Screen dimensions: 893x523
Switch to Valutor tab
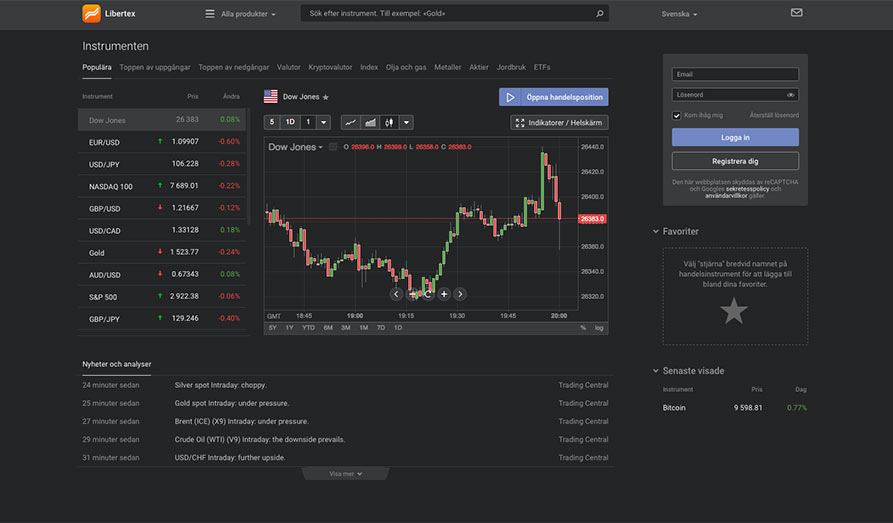pyautogui.click(x=289, y=67)
